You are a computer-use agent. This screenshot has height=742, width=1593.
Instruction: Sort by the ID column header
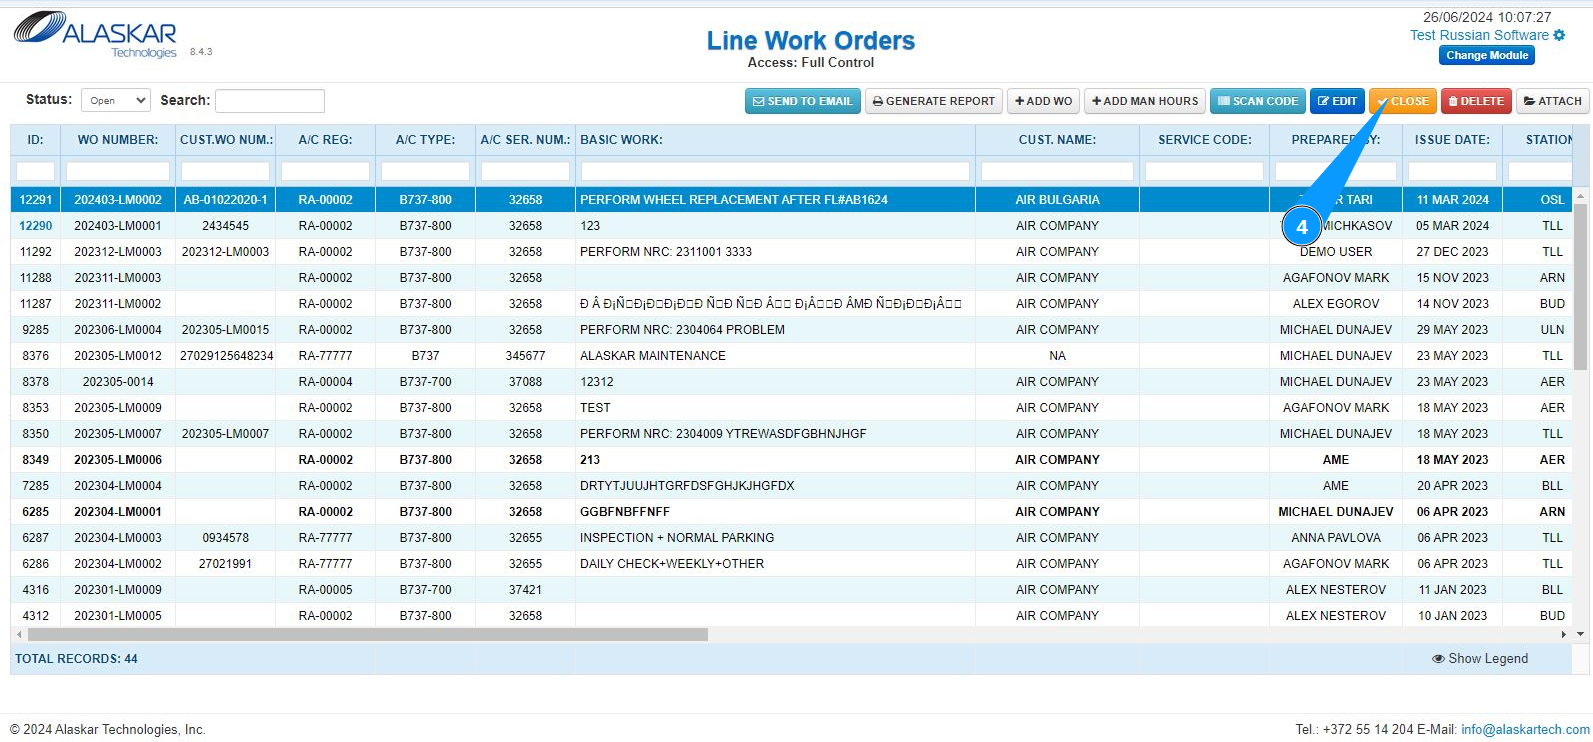pos(36,140)
